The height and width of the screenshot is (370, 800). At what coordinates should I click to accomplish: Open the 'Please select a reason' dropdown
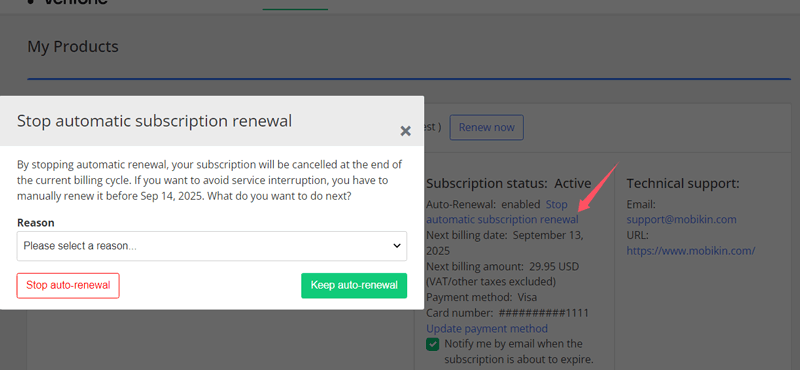click(212, 246)
